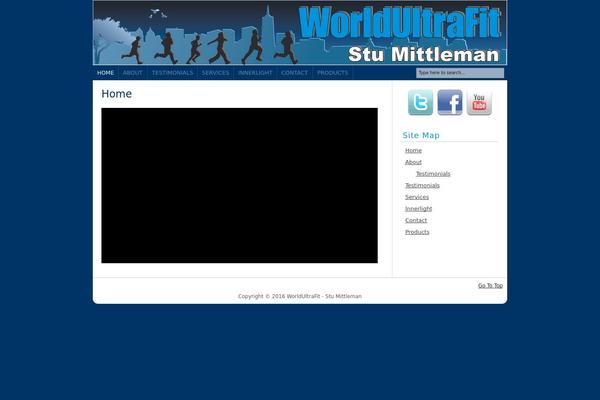Open top-level Testimonials link in Site Map
This screenshot has height=400, width=600.
point(422,186)
